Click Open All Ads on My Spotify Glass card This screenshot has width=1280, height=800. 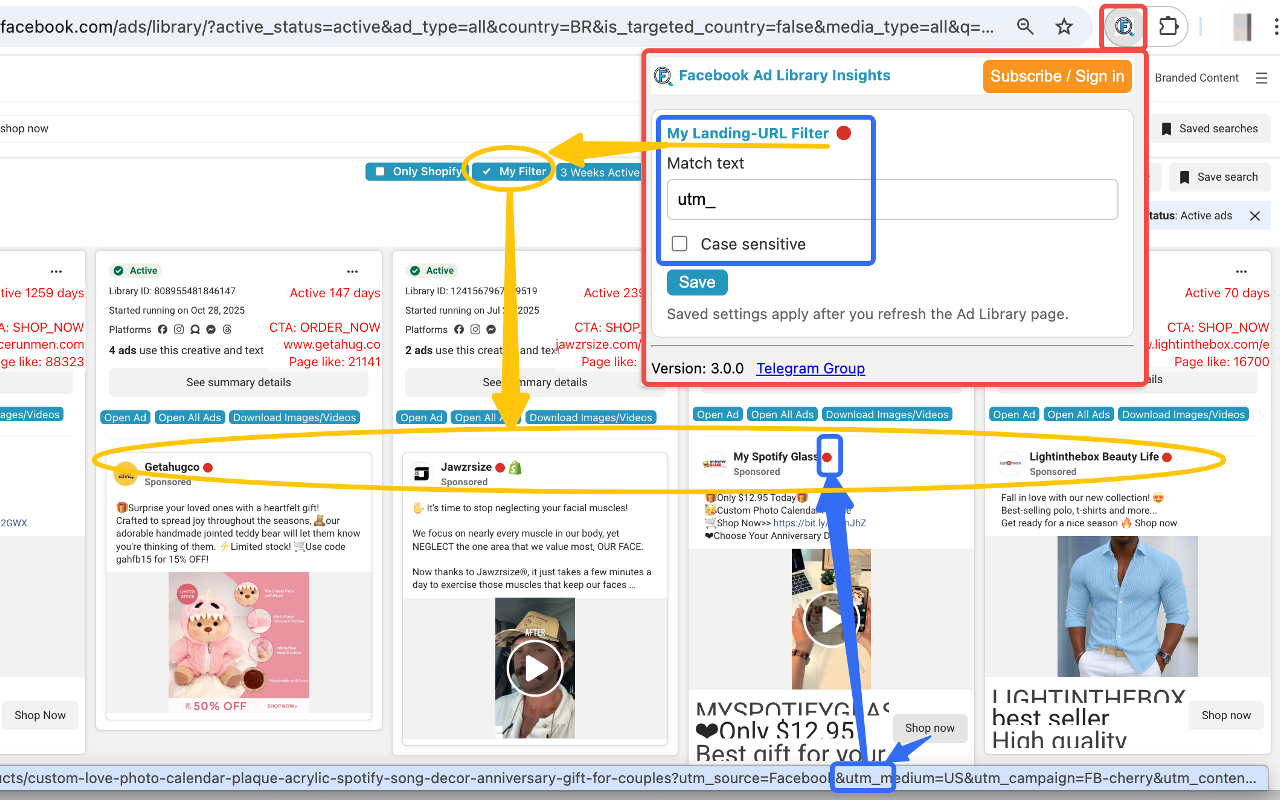click(782, 414)
